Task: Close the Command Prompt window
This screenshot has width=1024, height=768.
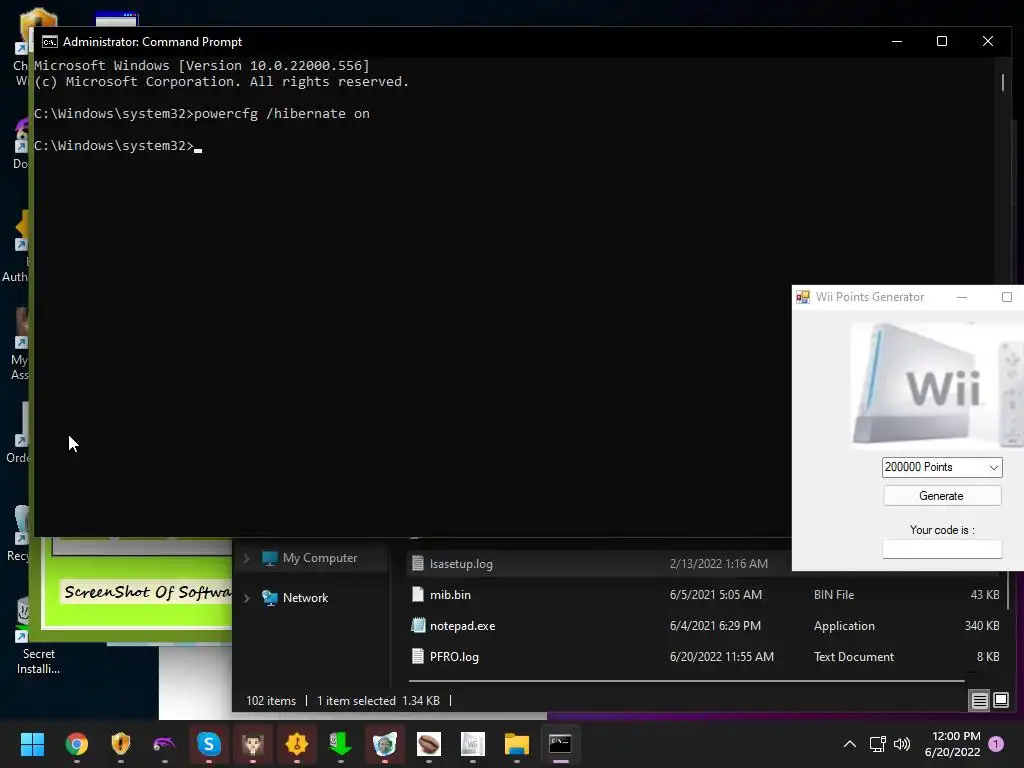Action: pos(987,41)
